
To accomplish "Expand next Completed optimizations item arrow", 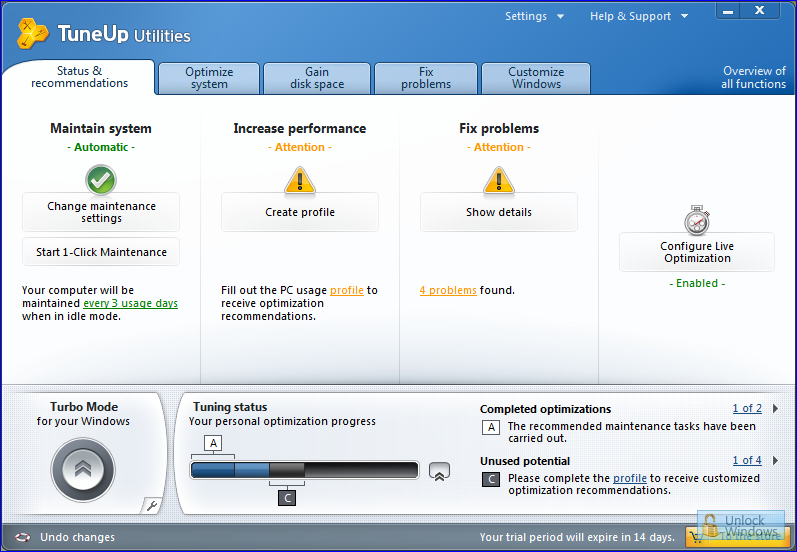I will pos(775,409).
